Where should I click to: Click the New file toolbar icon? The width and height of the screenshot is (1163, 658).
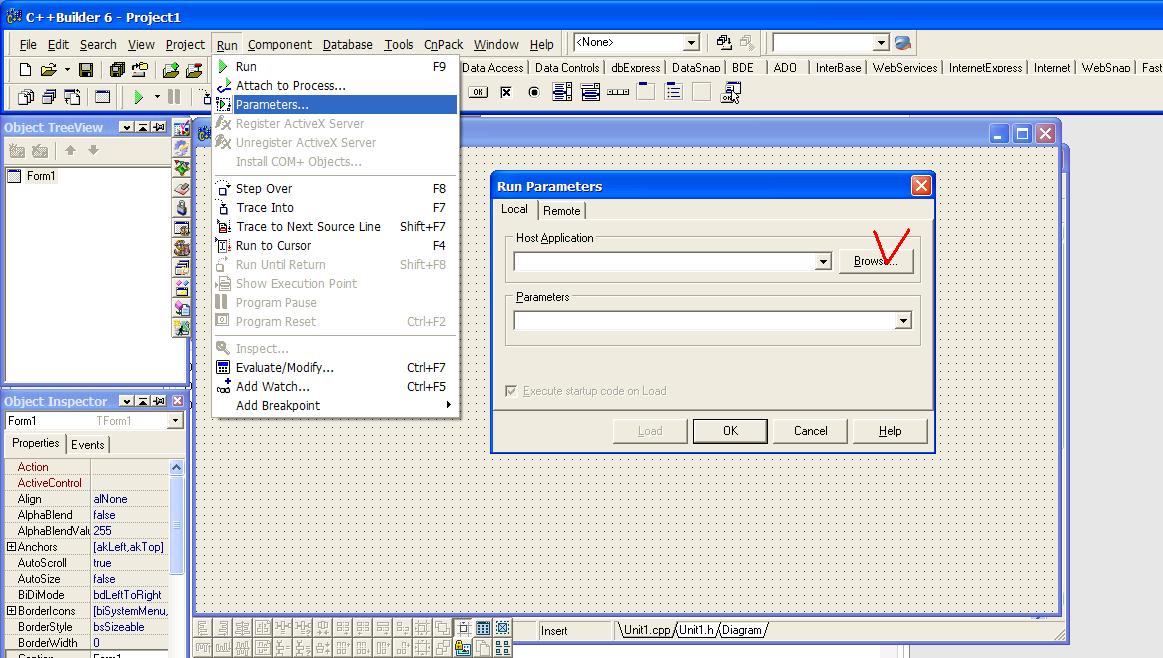26,70
